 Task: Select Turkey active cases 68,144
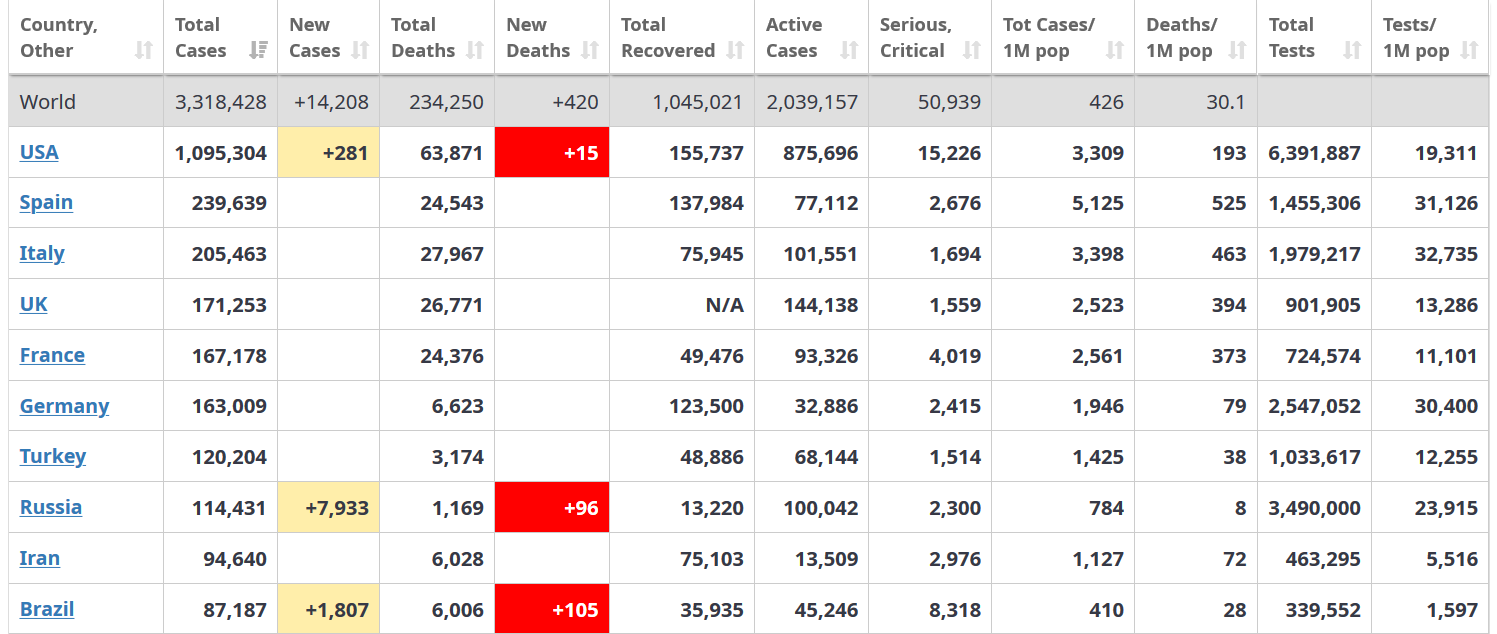(x=825, y=457)
